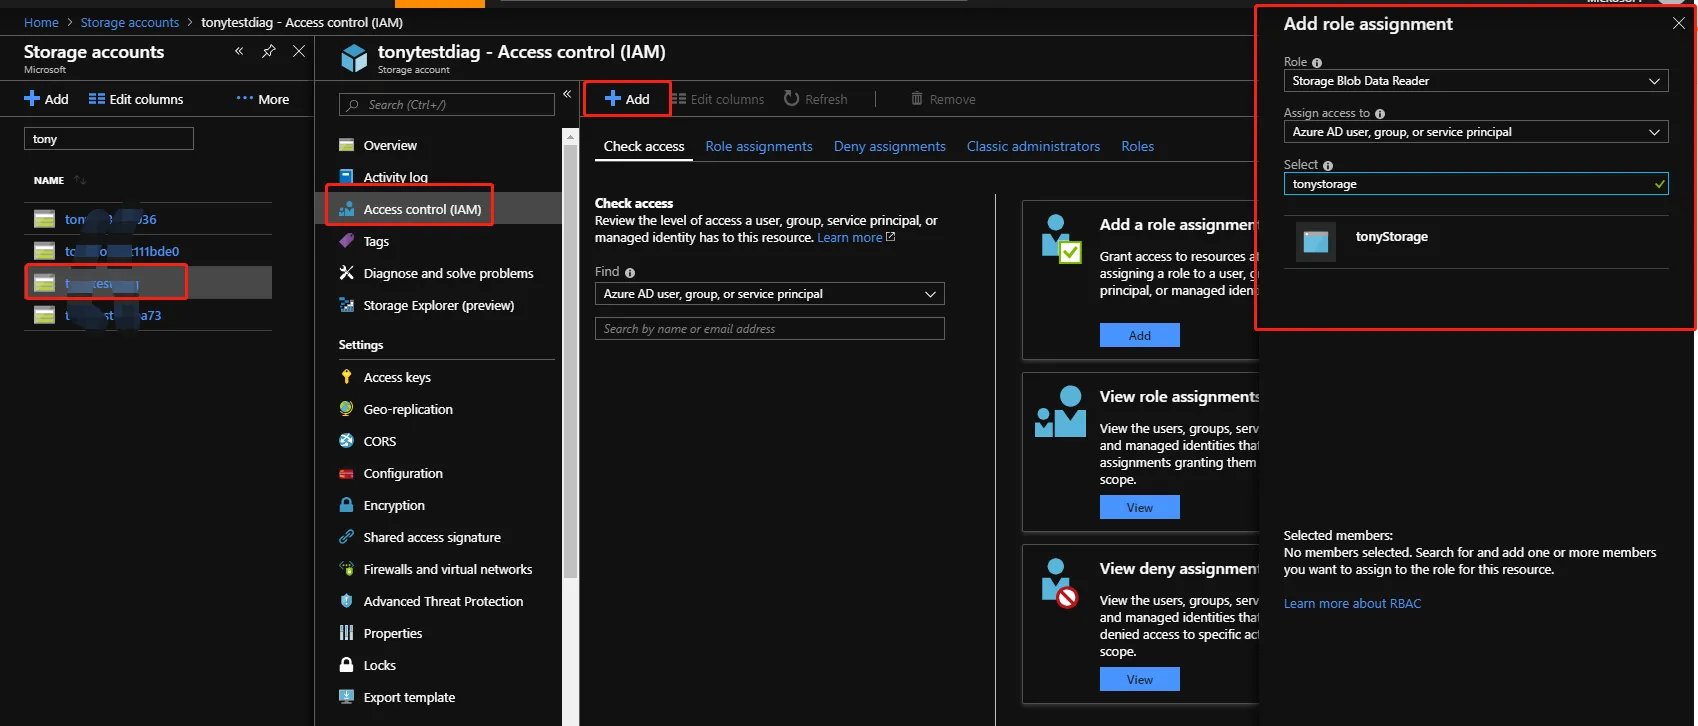Viewport: 1698px width, 726px height.
Task: Switch to the Deny assignments tab
Action: click(x=890, y=146)
